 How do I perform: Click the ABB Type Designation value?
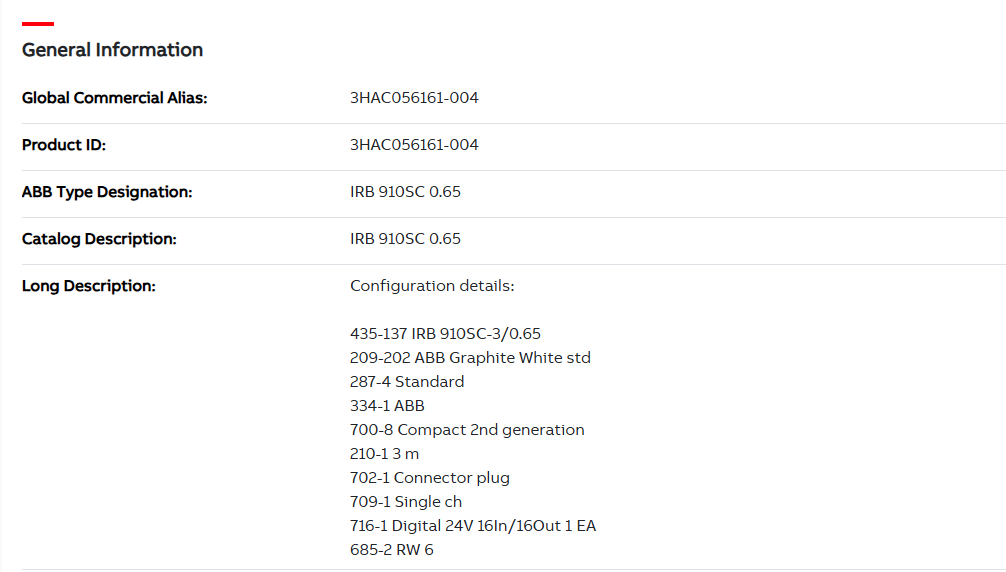point(405,192)
